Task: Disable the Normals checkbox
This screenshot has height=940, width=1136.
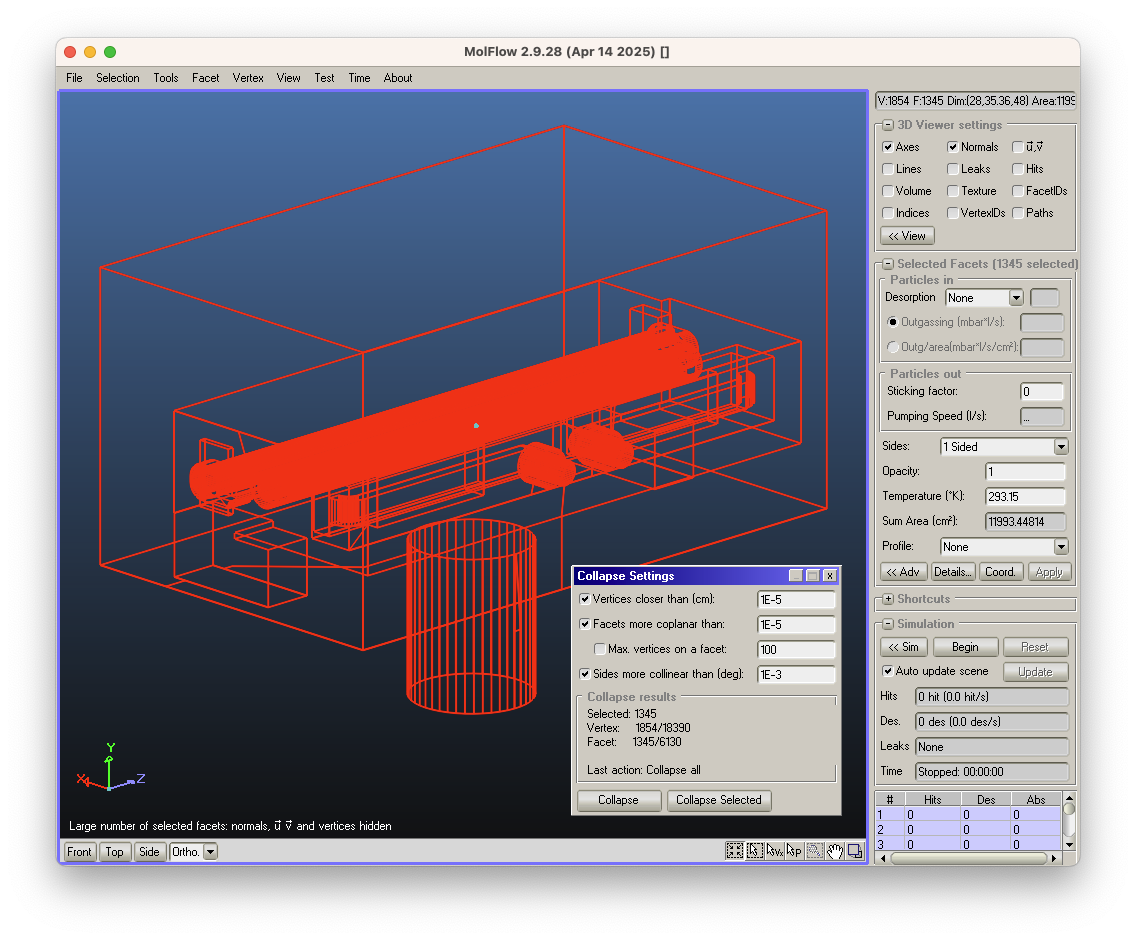Action: point(953,147)
